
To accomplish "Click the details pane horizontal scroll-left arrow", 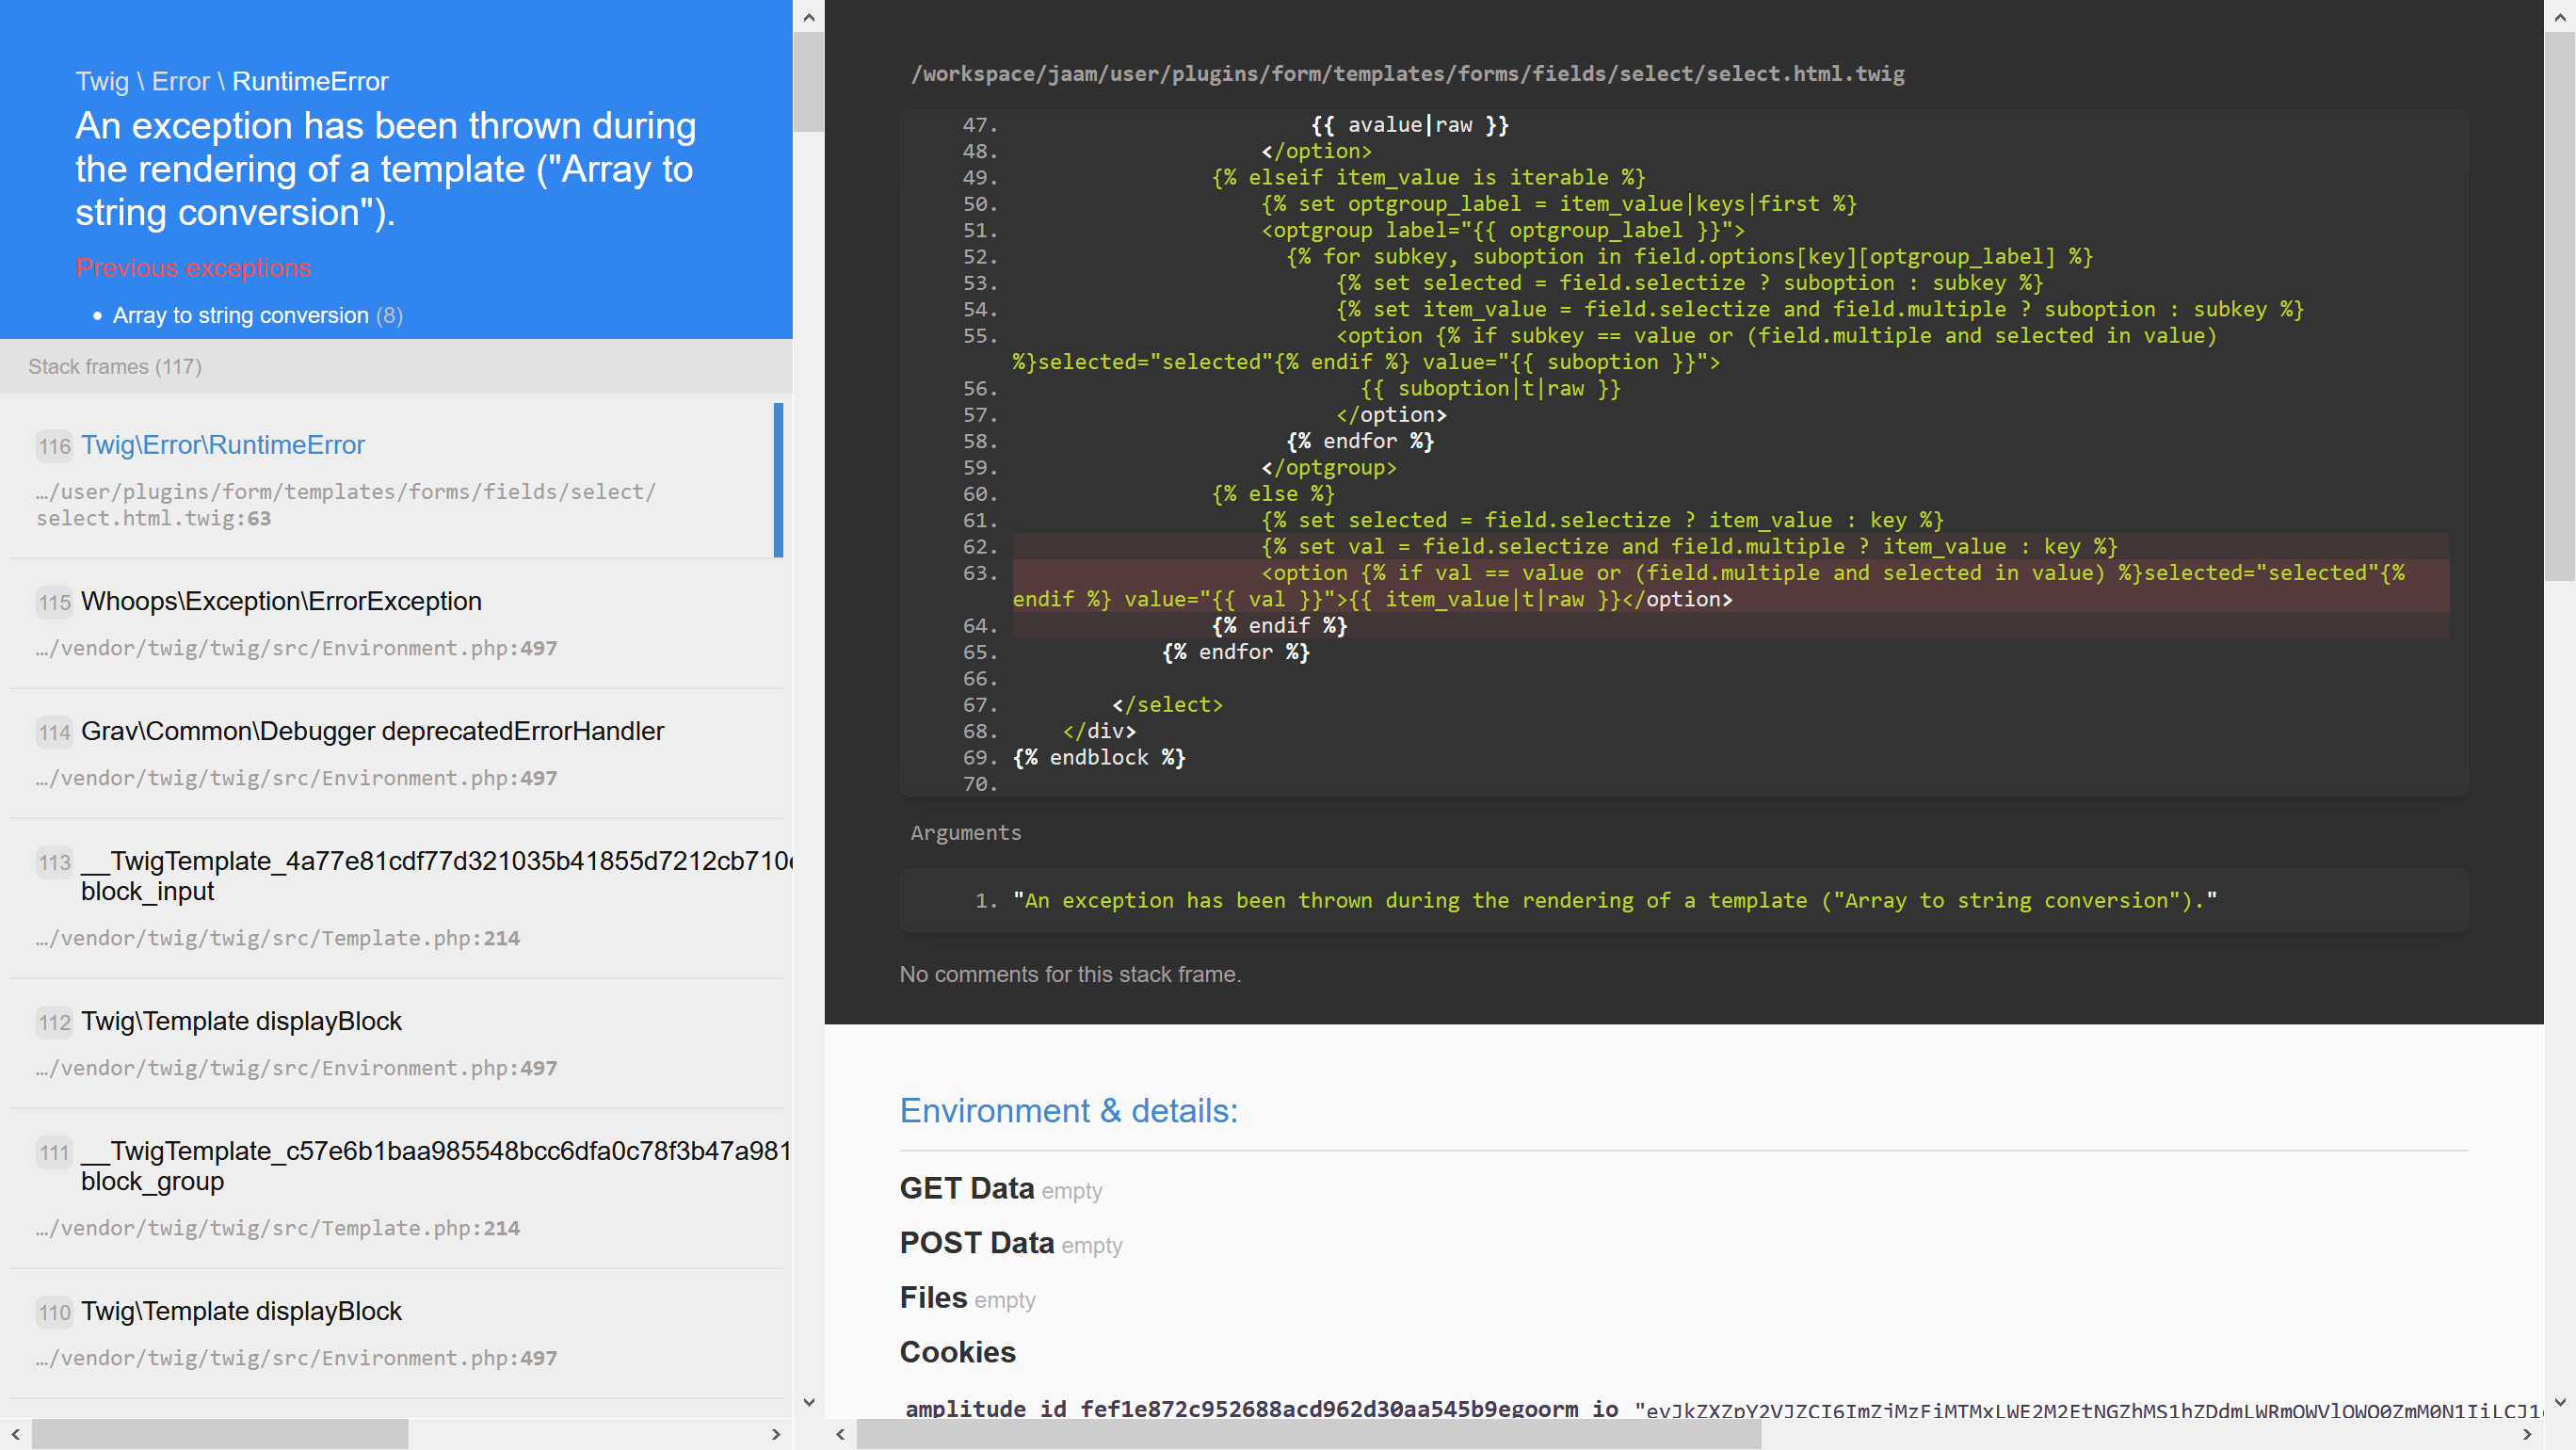I will coord(840,1434).
